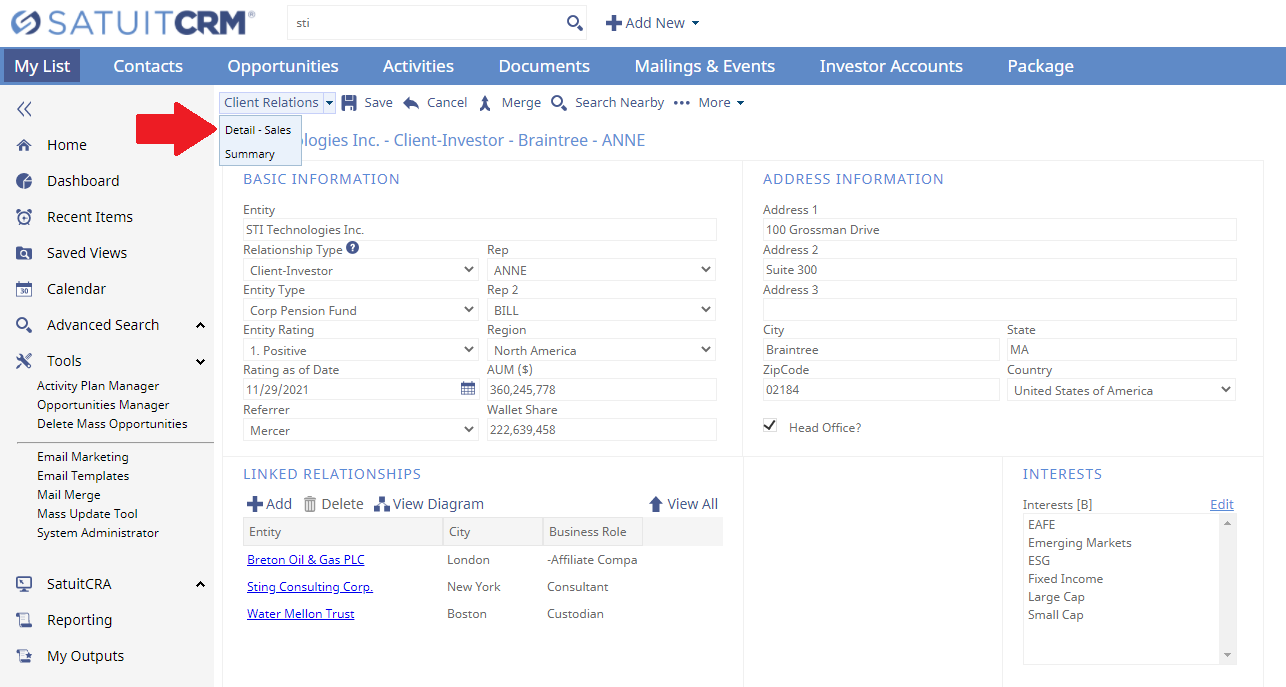Click the Merge icon in toolbar

pos(485,102)
